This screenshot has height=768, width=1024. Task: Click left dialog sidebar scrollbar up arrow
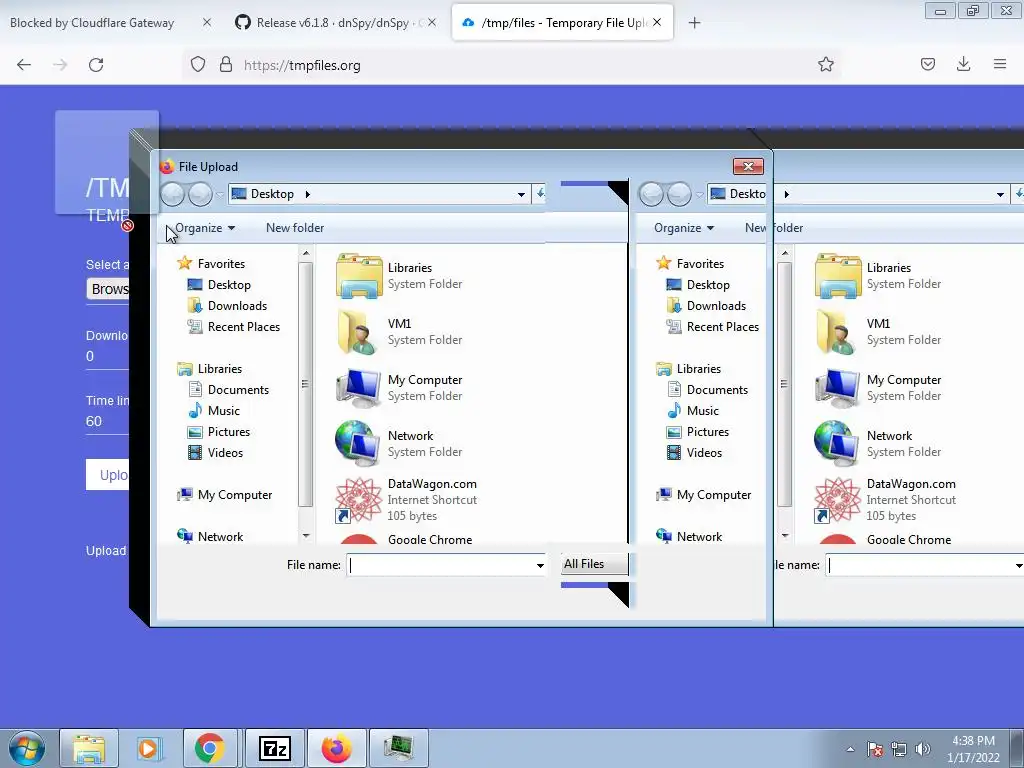coord(306,253)
